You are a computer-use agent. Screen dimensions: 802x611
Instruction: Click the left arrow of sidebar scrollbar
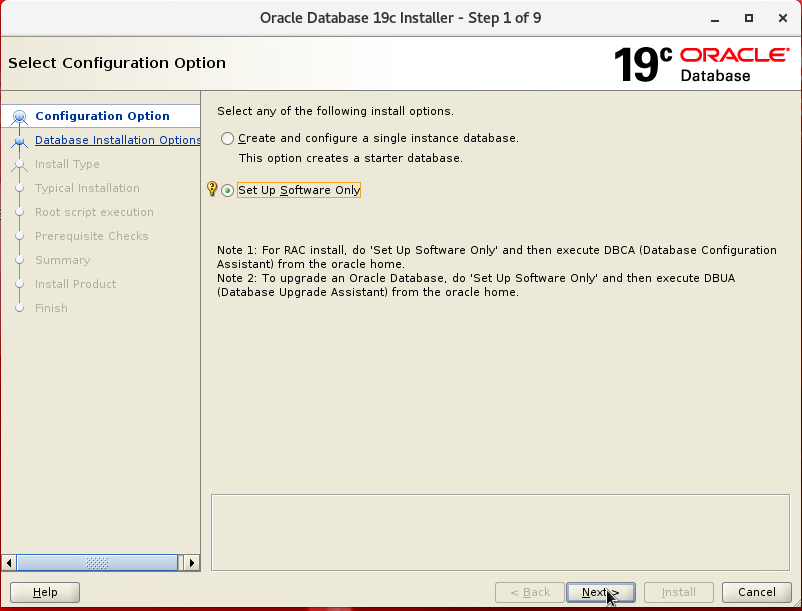[9, 562]
